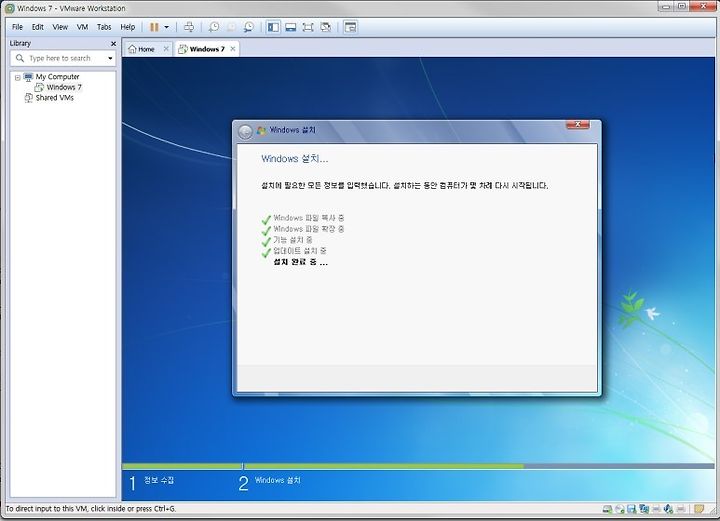Click the status bar Ctrl+G hint text
This screenshot has height=521, width=720.
coord(91,509)
